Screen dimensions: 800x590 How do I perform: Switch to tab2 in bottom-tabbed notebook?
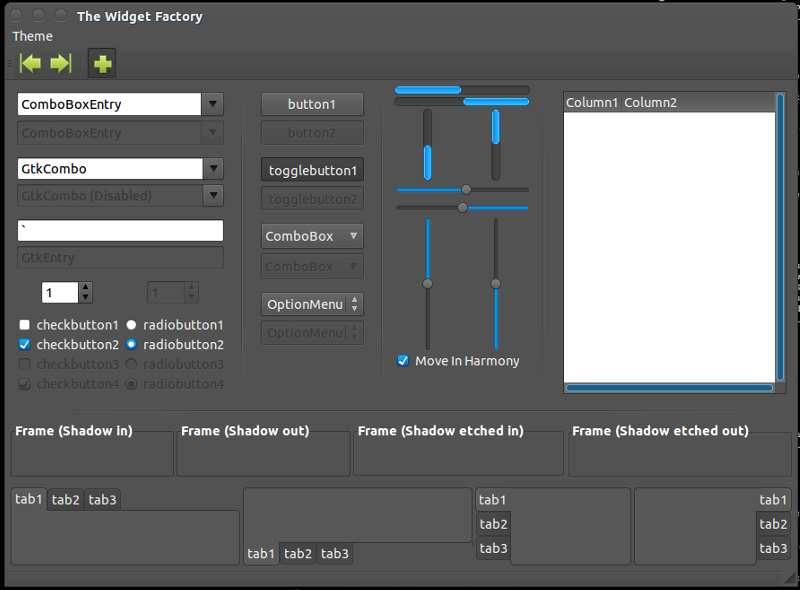tap(298, 553)
